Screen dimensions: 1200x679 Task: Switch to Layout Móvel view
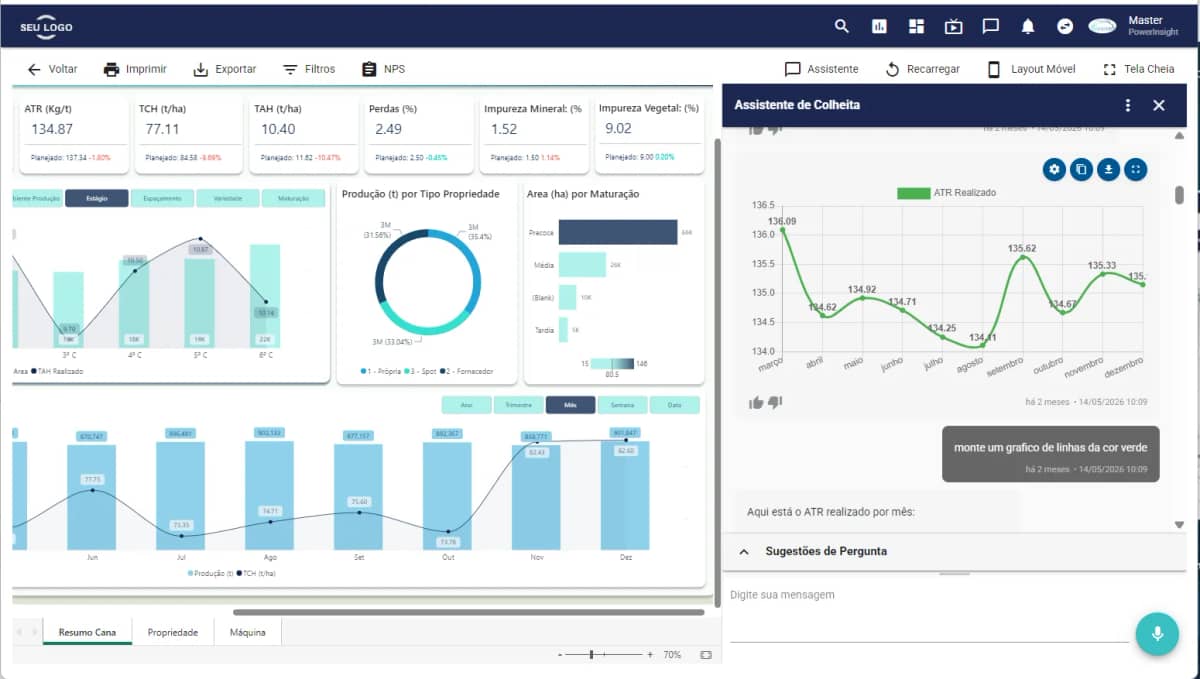tap(1031, 69)
